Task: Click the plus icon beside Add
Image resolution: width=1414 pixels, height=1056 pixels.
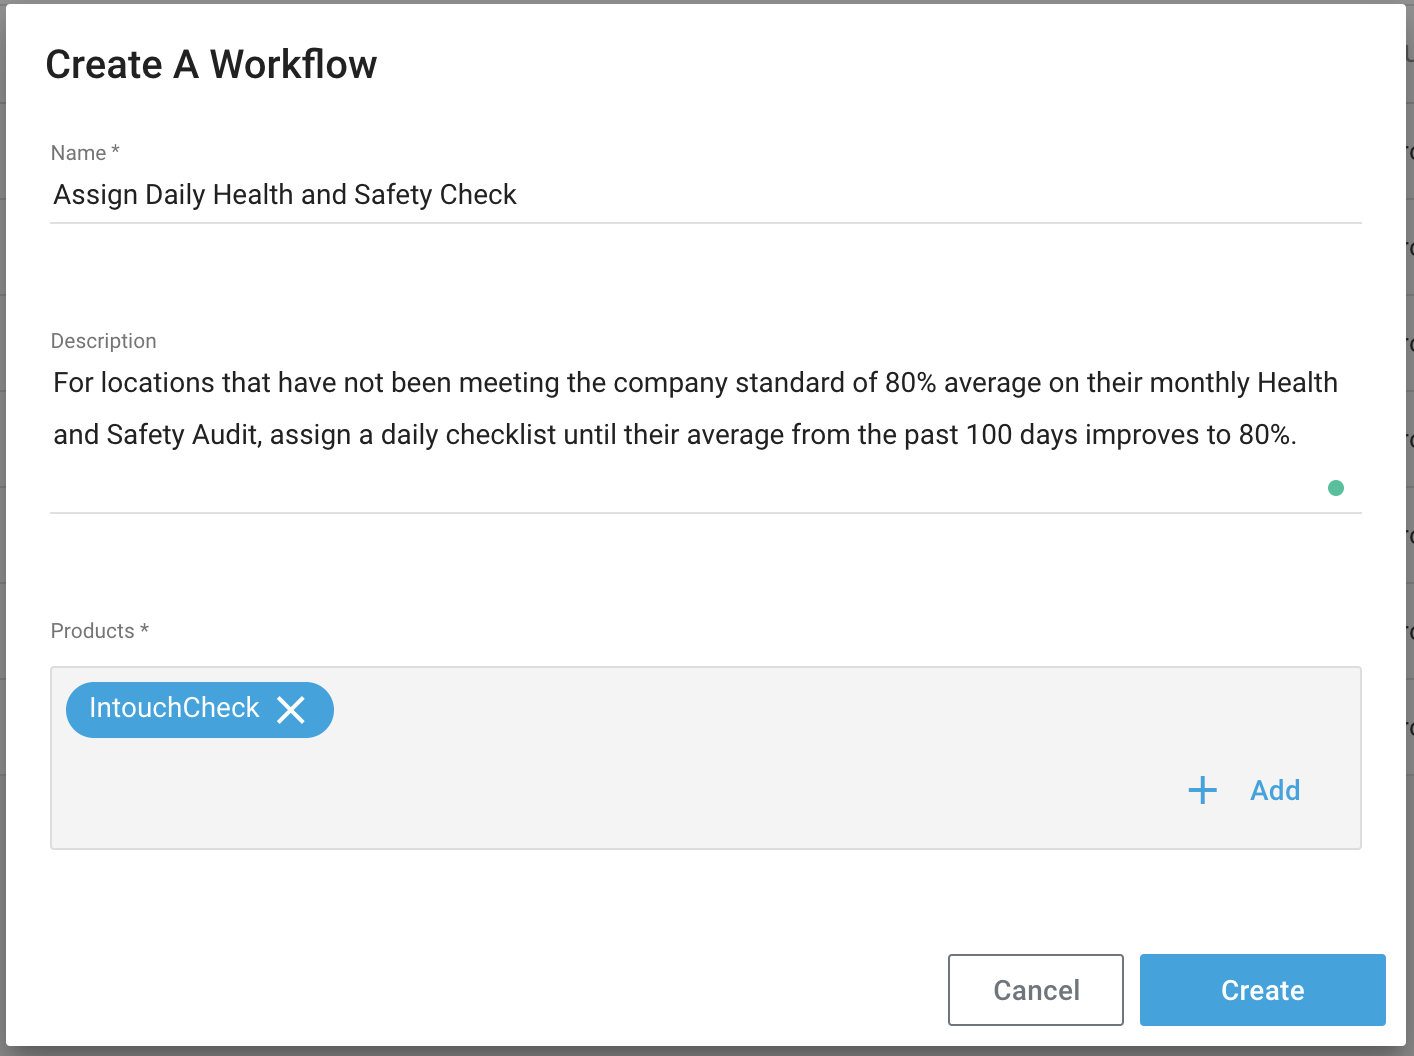Action: [x=1202, y=790]
